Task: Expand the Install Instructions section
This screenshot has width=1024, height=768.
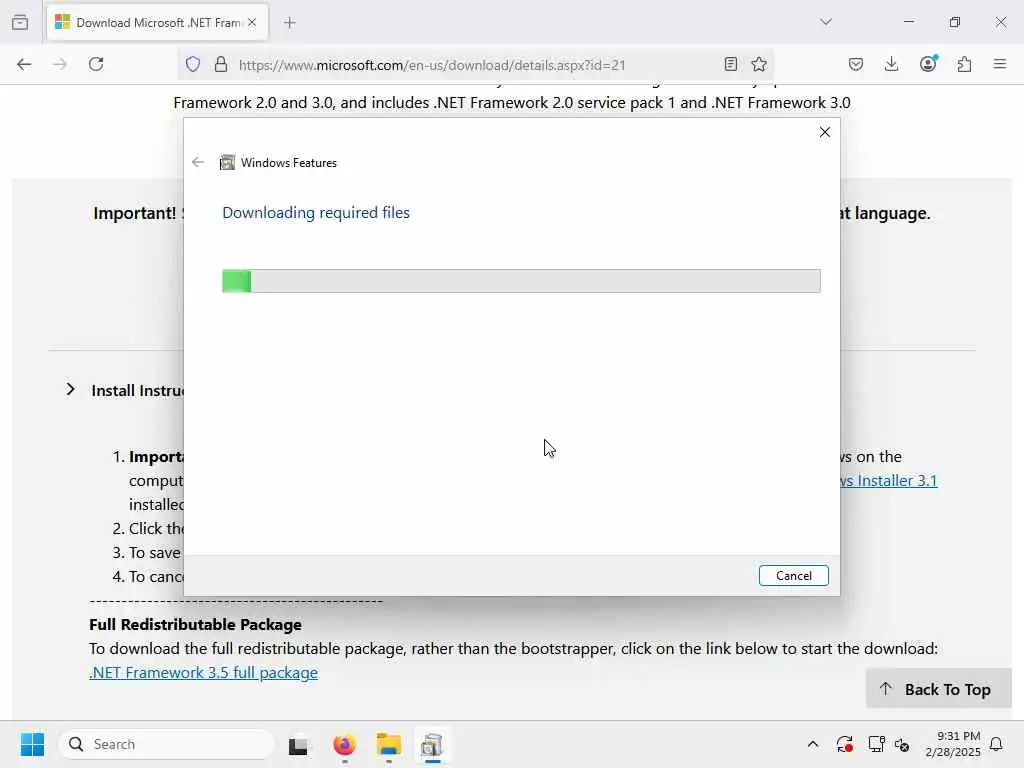Action: (71, 390)
